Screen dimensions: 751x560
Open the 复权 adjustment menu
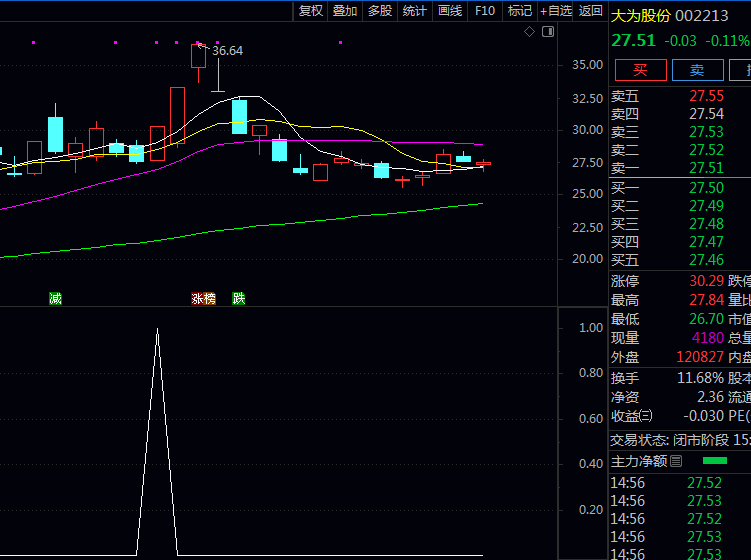pyautogui.click(x=311, y=11)
